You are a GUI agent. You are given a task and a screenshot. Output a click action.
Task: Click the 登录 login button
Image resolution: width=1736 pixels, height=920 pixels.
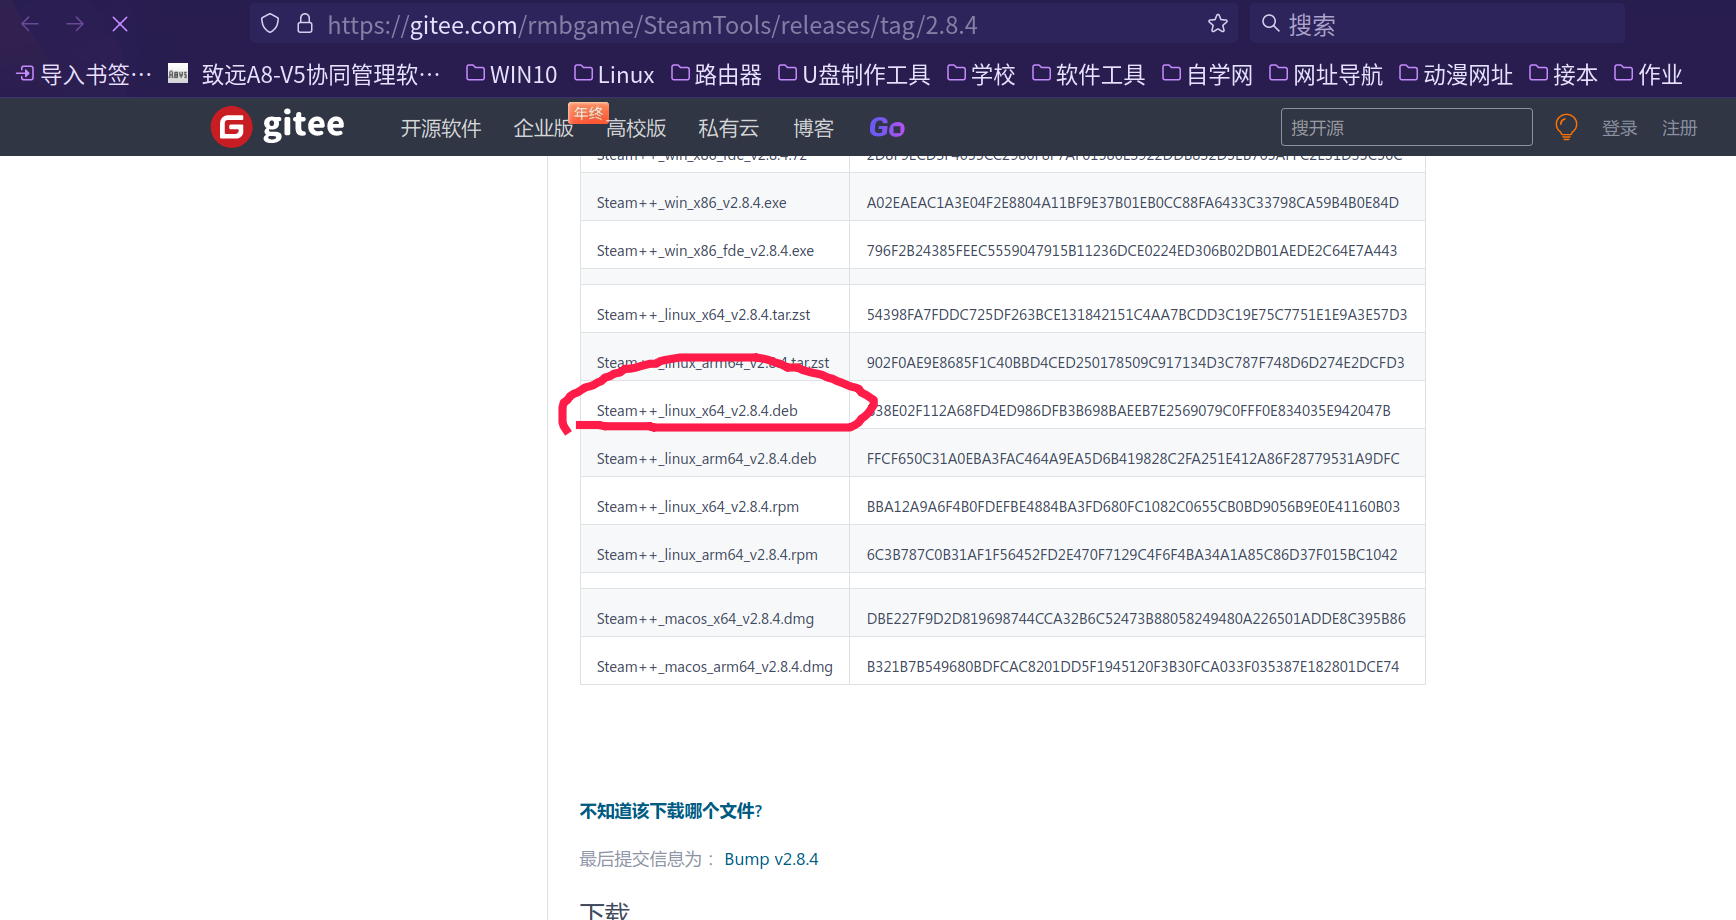click(1619, 127)
